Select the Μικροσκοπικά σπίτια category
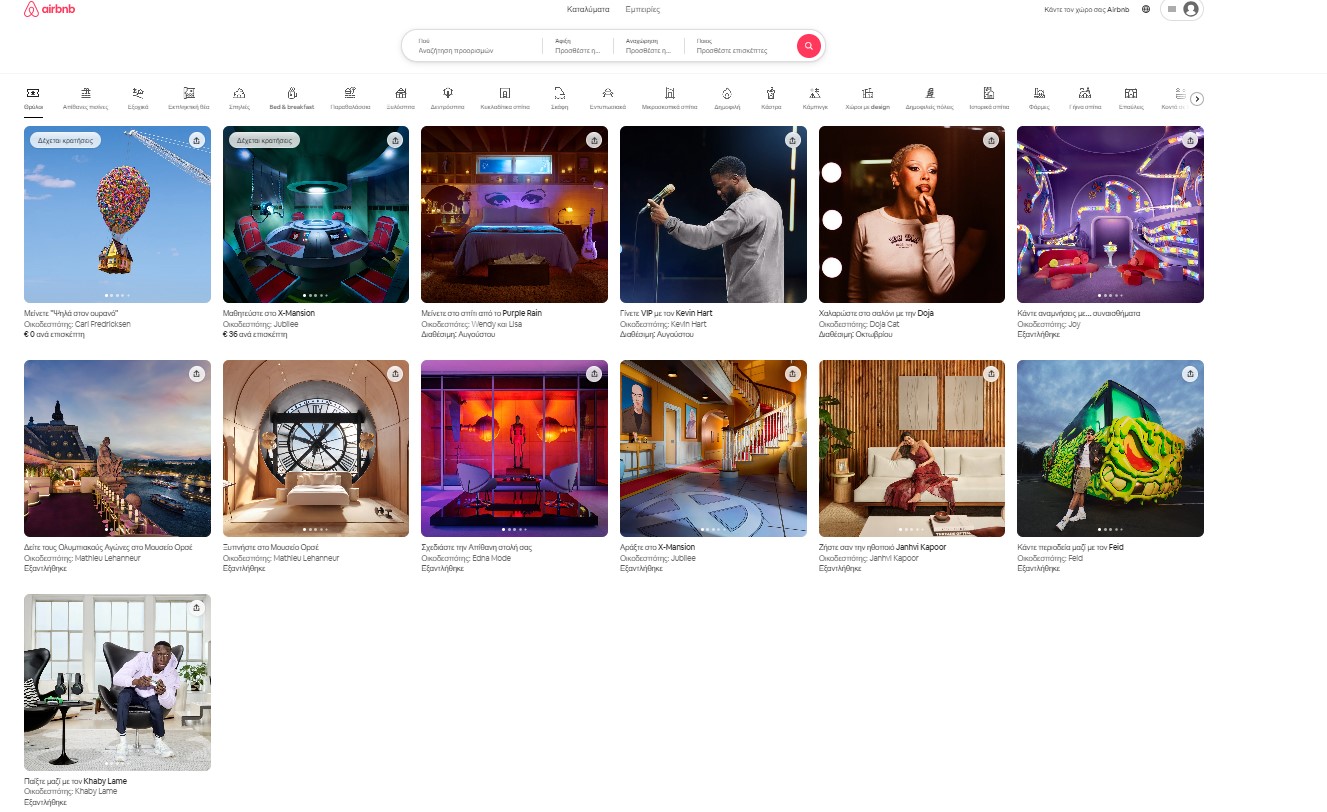The width and height of the screenshot is (1327, 812). tap(669, 97)
